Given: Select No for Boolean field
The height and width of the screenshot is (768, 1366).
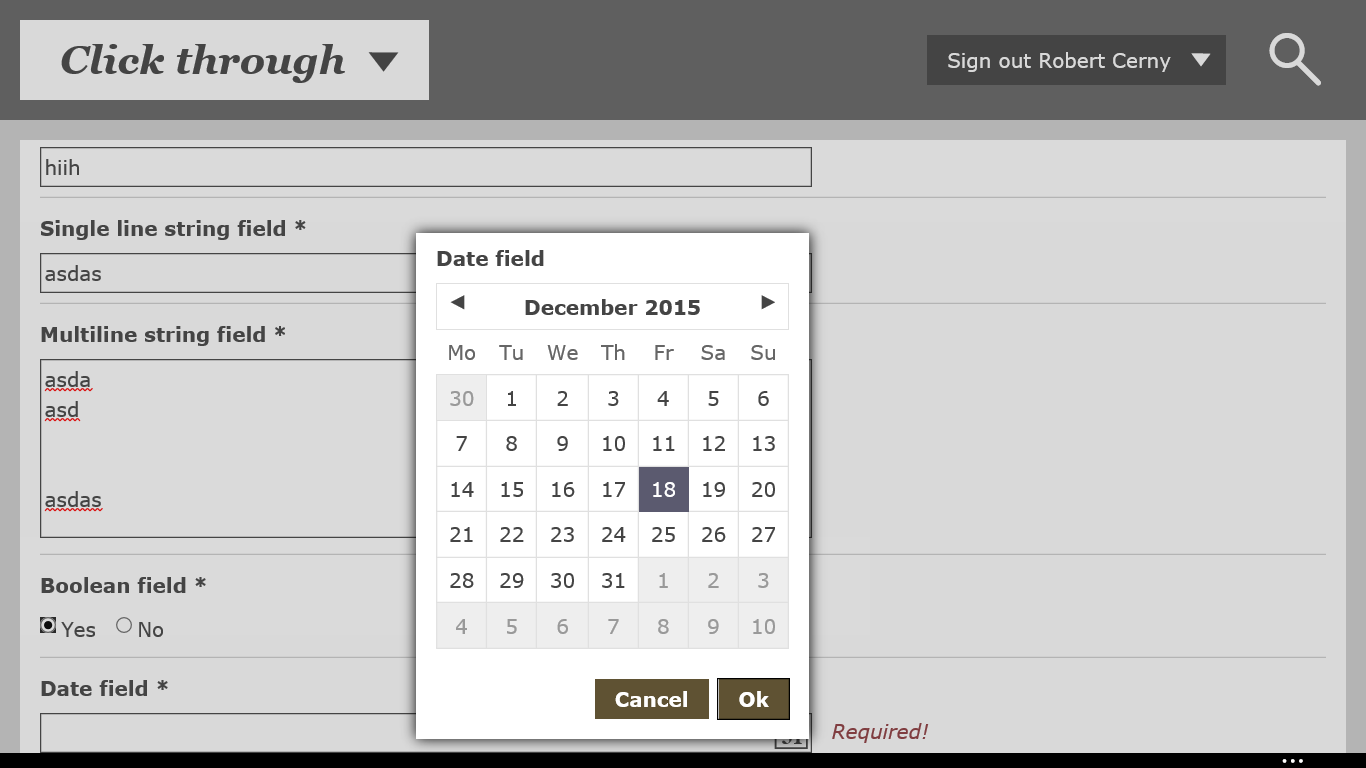Looking at the screenshot, I should (x=124, y=626).
